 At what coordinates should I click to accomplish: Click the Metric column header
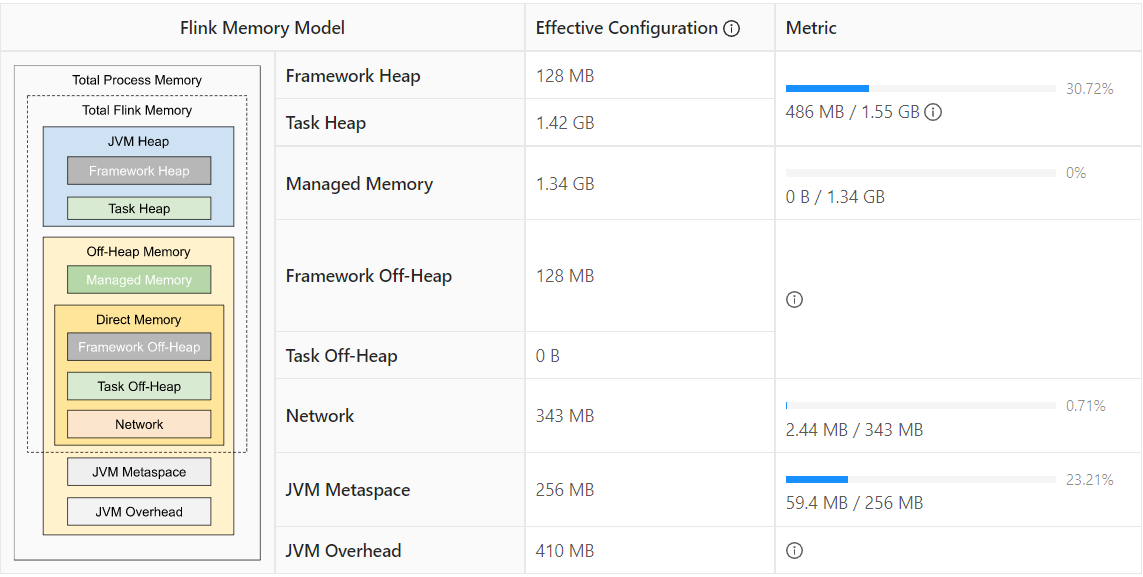[811, 28]
